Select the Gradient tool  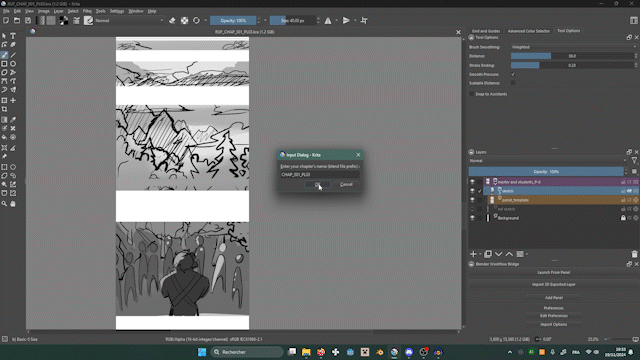[4, 120]
